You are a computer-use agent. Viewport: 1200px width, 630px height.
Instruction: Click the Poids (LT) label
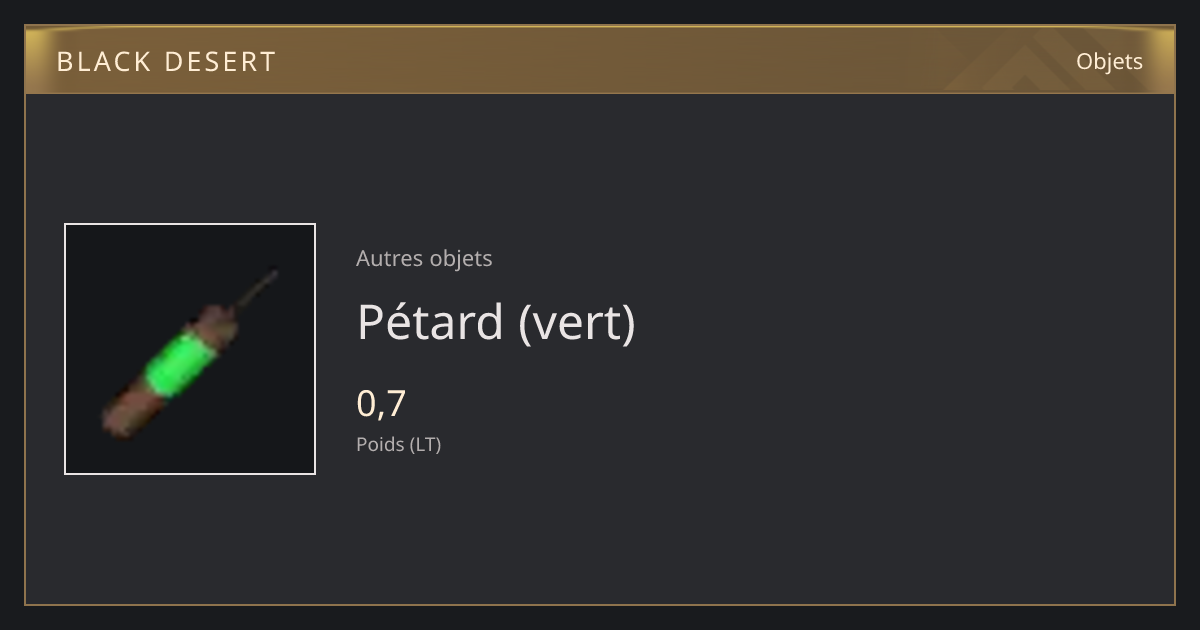(398, 444)
